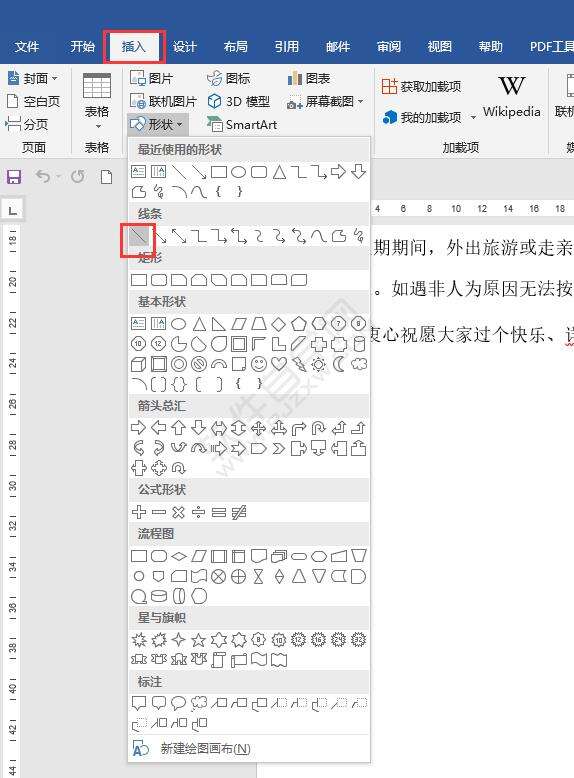The width and height of the screenshot is (574, 778).
Task: Select the heart shape in 基本形状
Action: click(x=279, y=364)
